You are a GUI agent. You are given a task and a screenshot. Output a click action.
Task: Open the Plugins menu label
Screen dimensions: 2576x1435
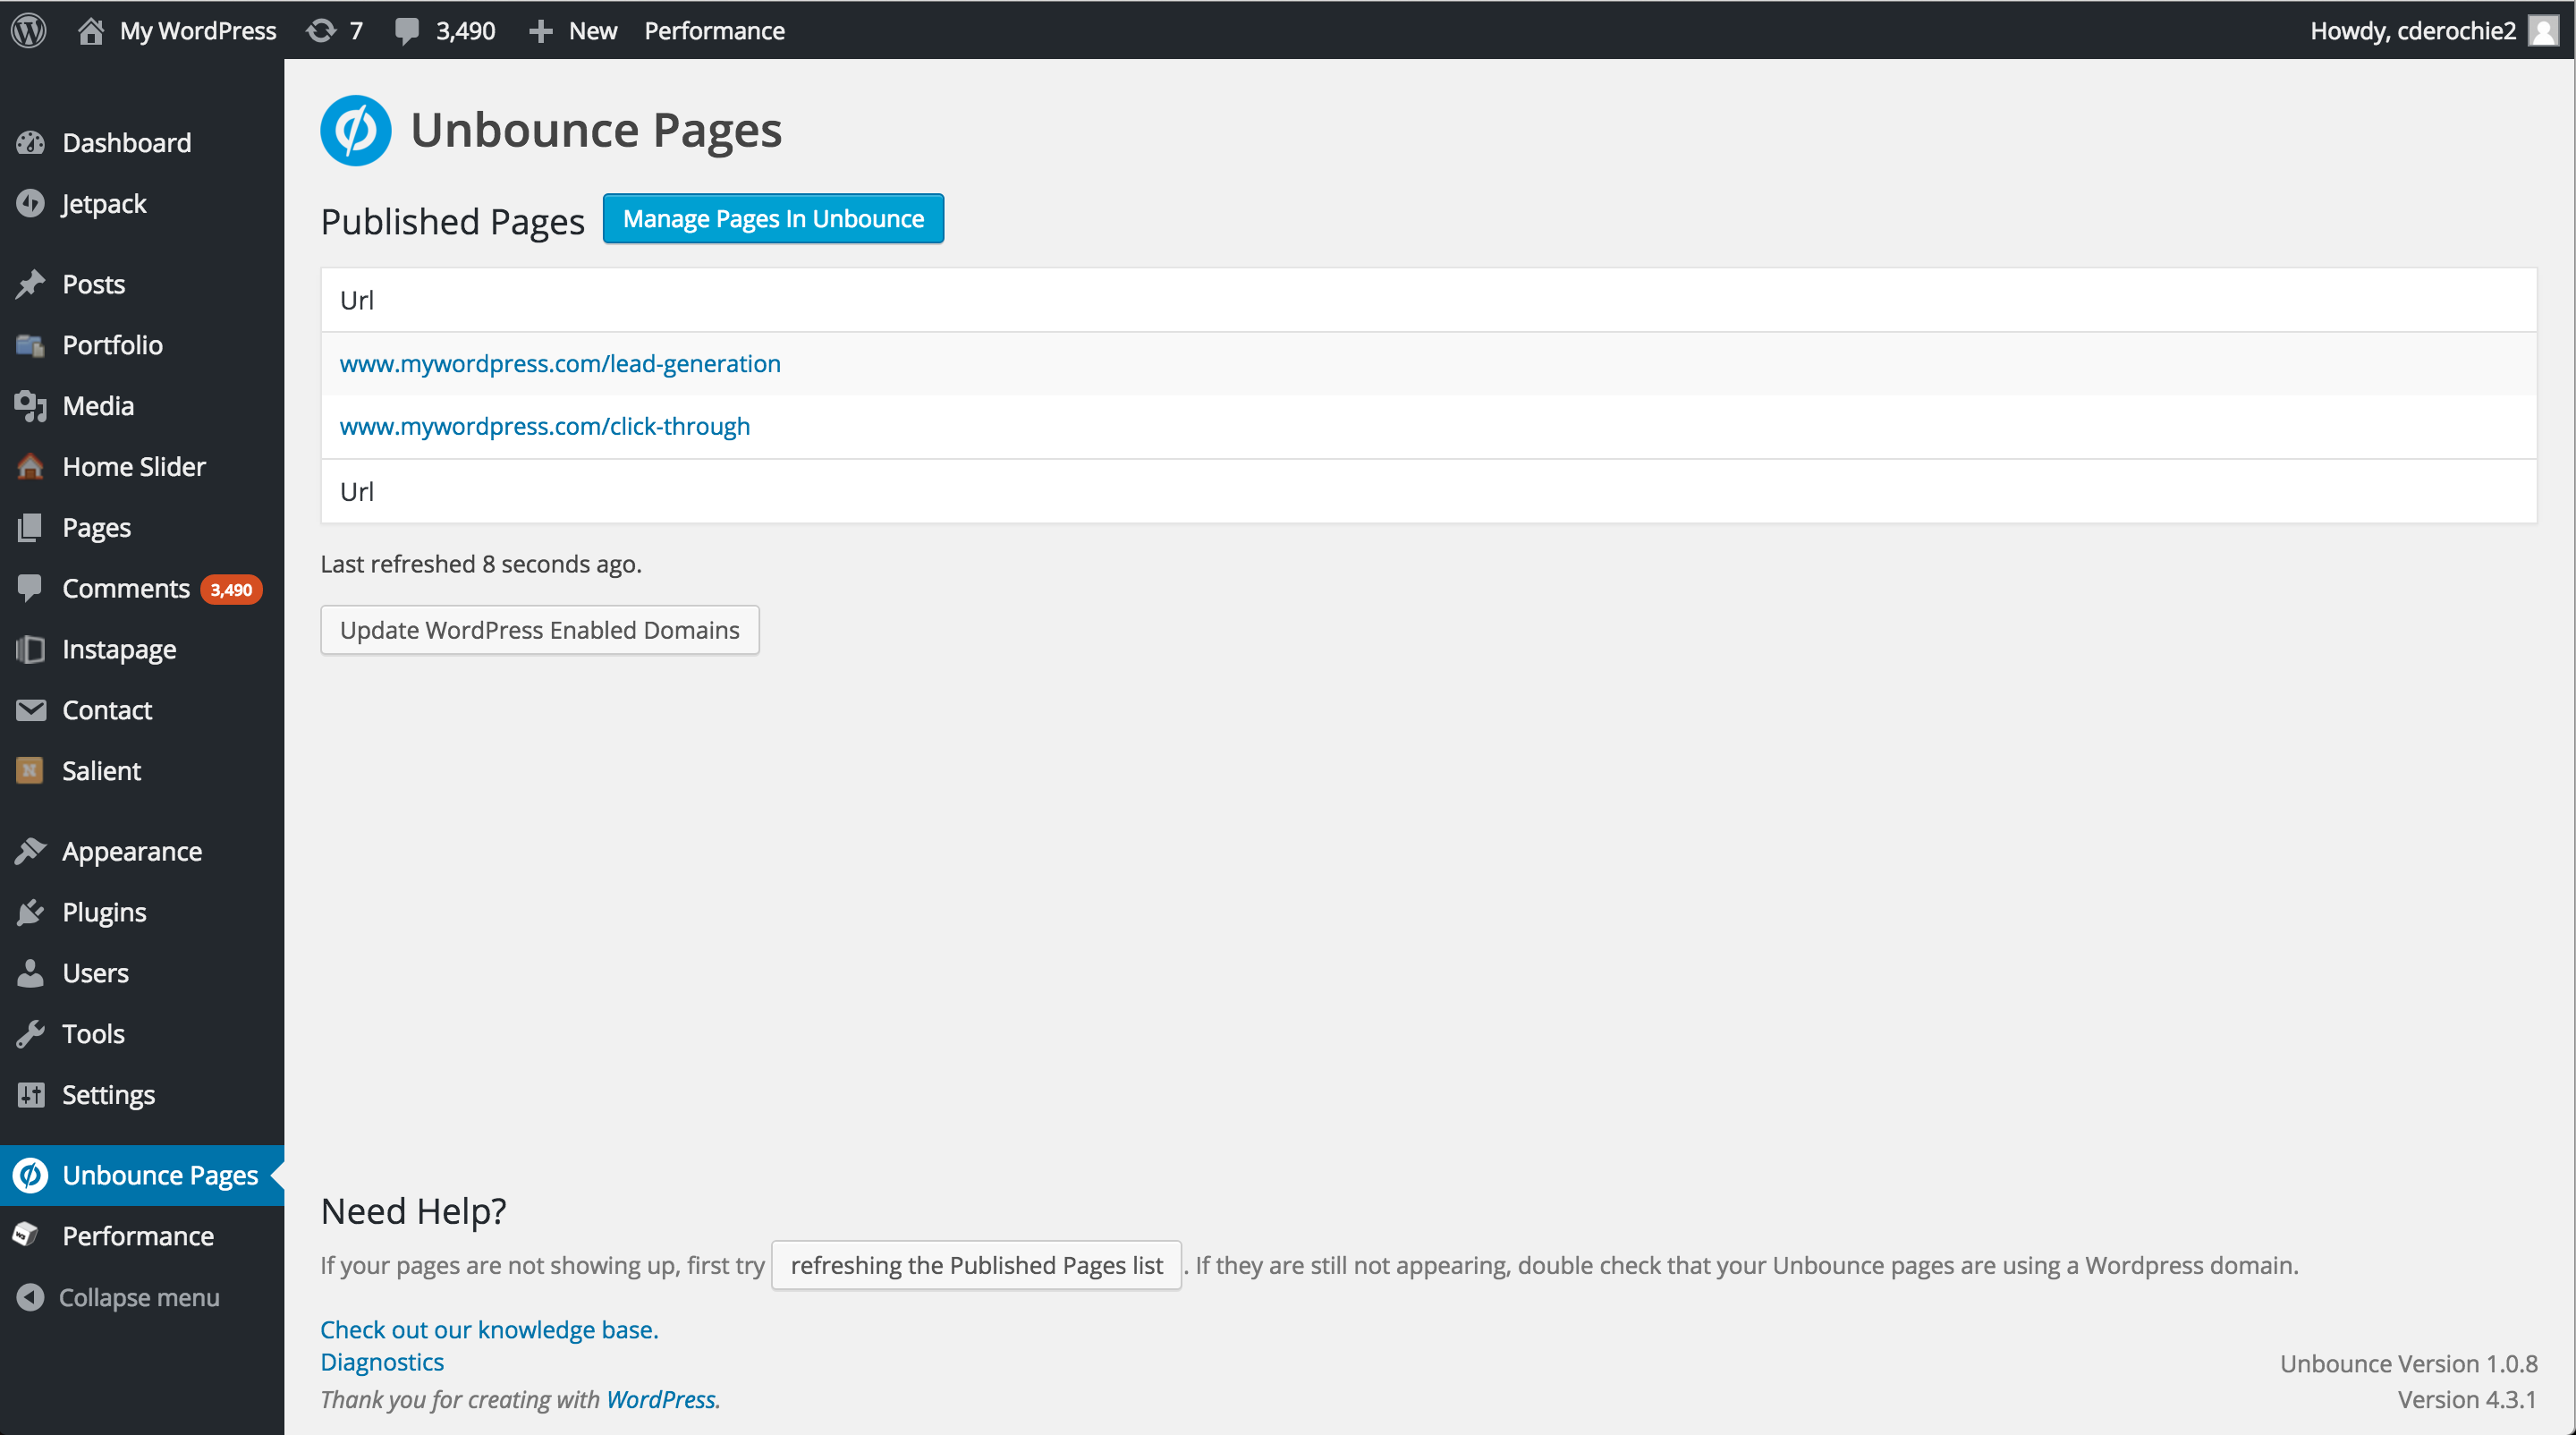(x=104, y=913)
